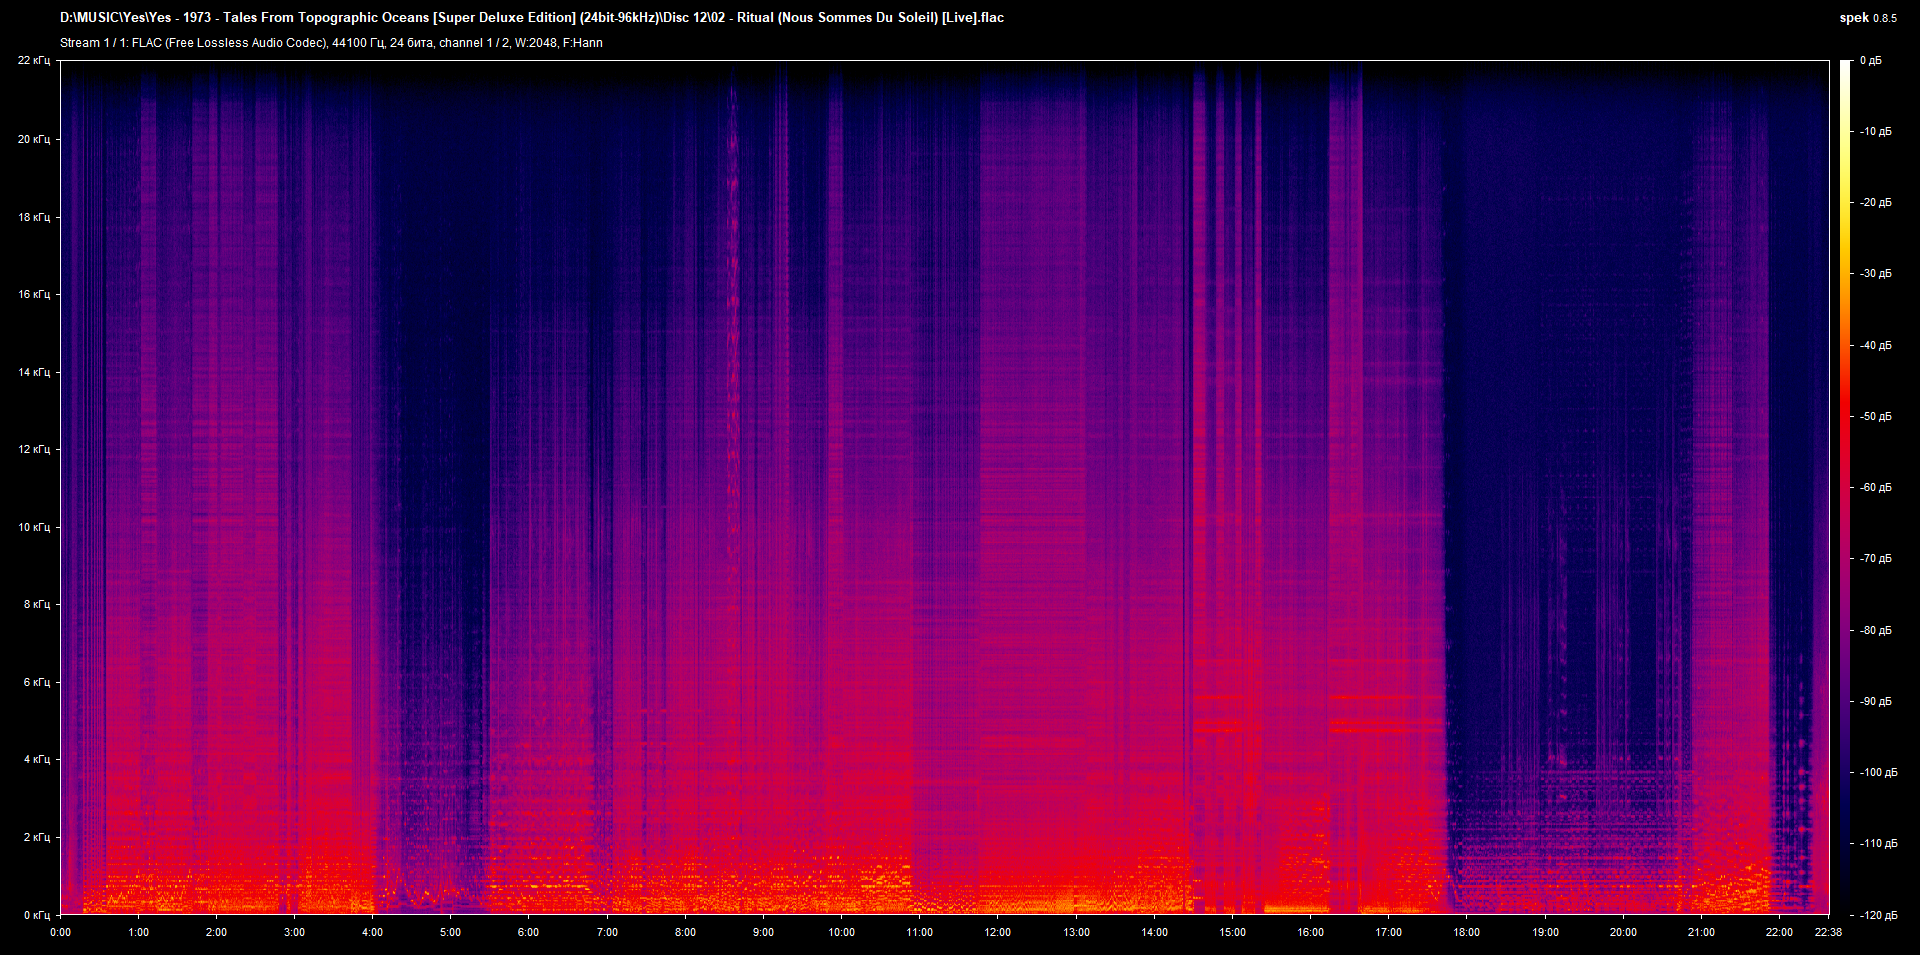The height and width of the screenshot is (955, 1920).
Task: Click the -30 дБ color legend label
Action: [1874, 274]
